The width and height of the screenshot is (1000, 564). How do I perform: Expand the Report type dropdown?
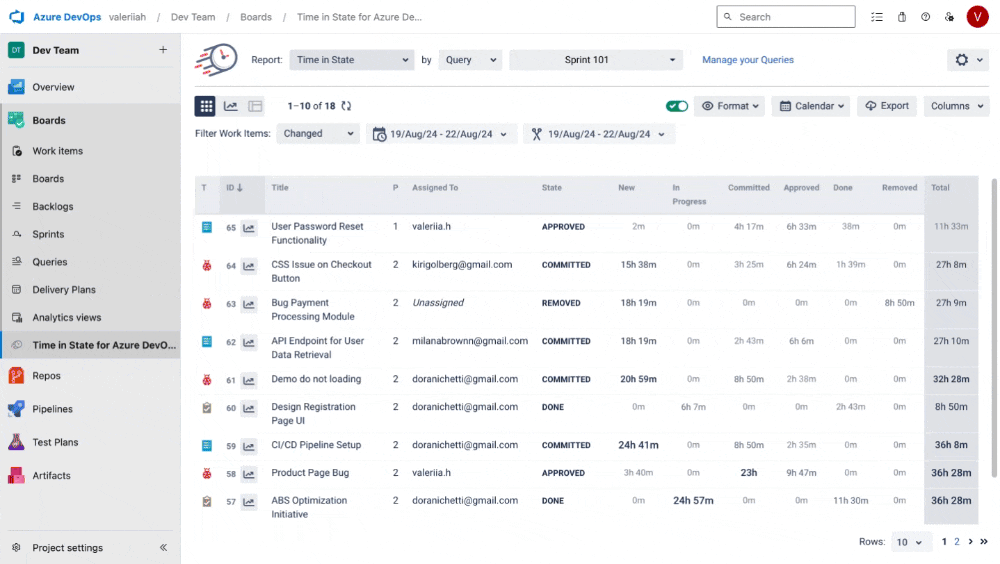point(351,60)
